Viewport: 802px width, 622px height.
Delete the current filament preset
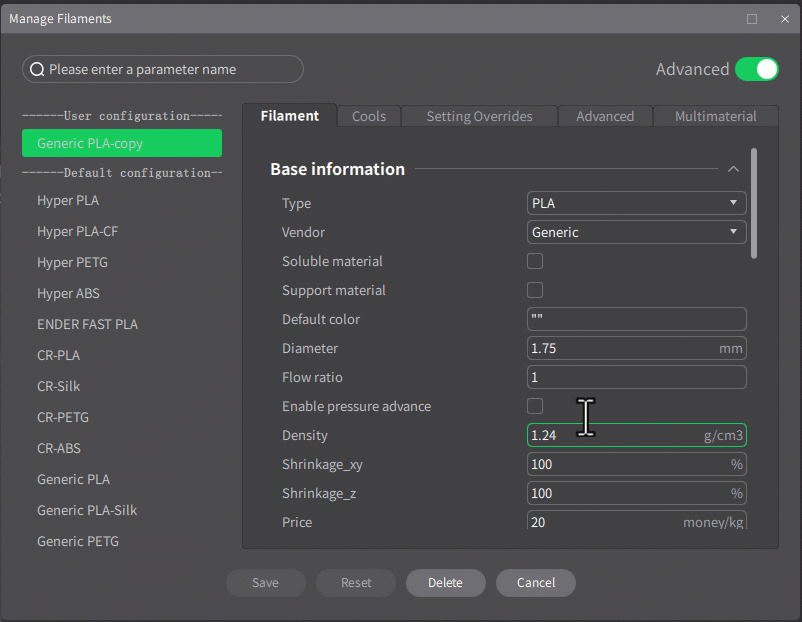click(445, 583)
